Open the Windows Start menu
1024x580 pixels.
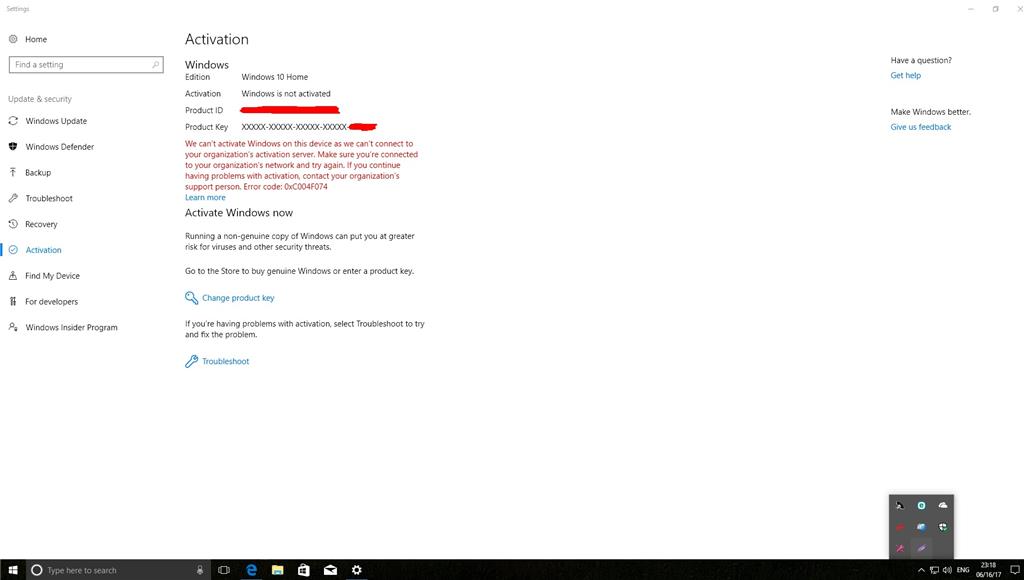coord(12,570)
